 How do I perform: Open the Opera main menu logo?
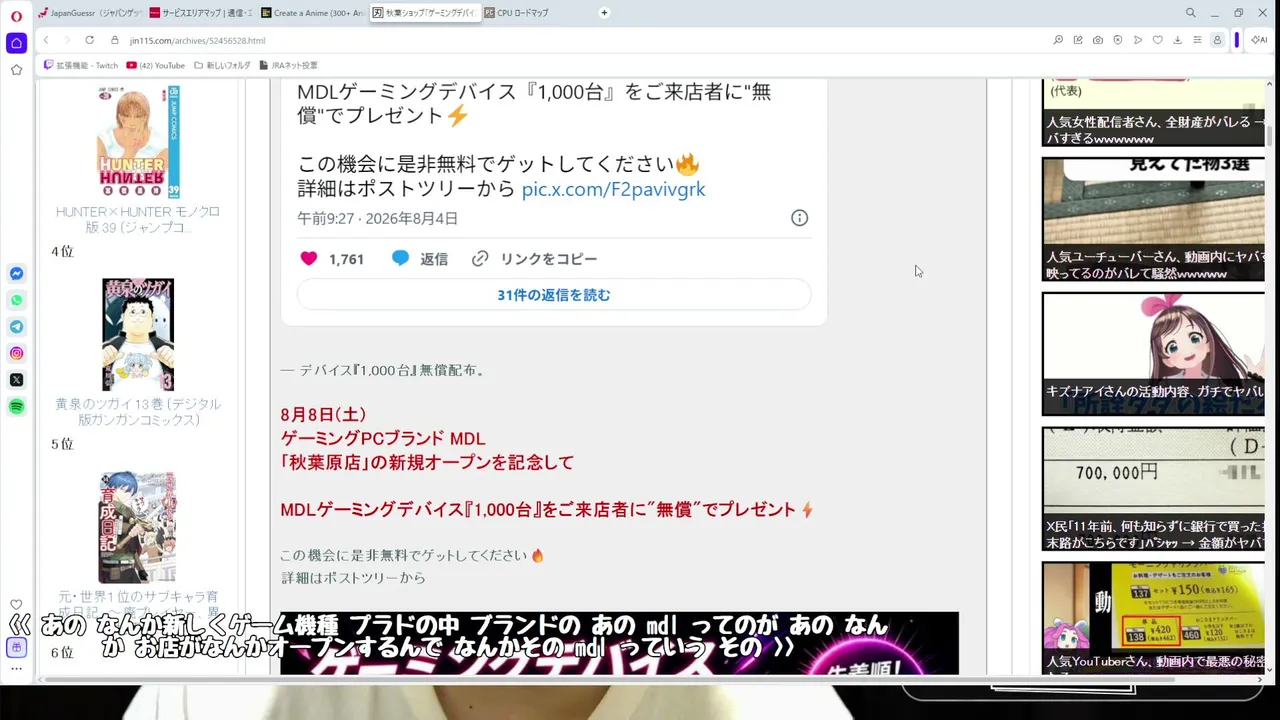click(16, 17)
